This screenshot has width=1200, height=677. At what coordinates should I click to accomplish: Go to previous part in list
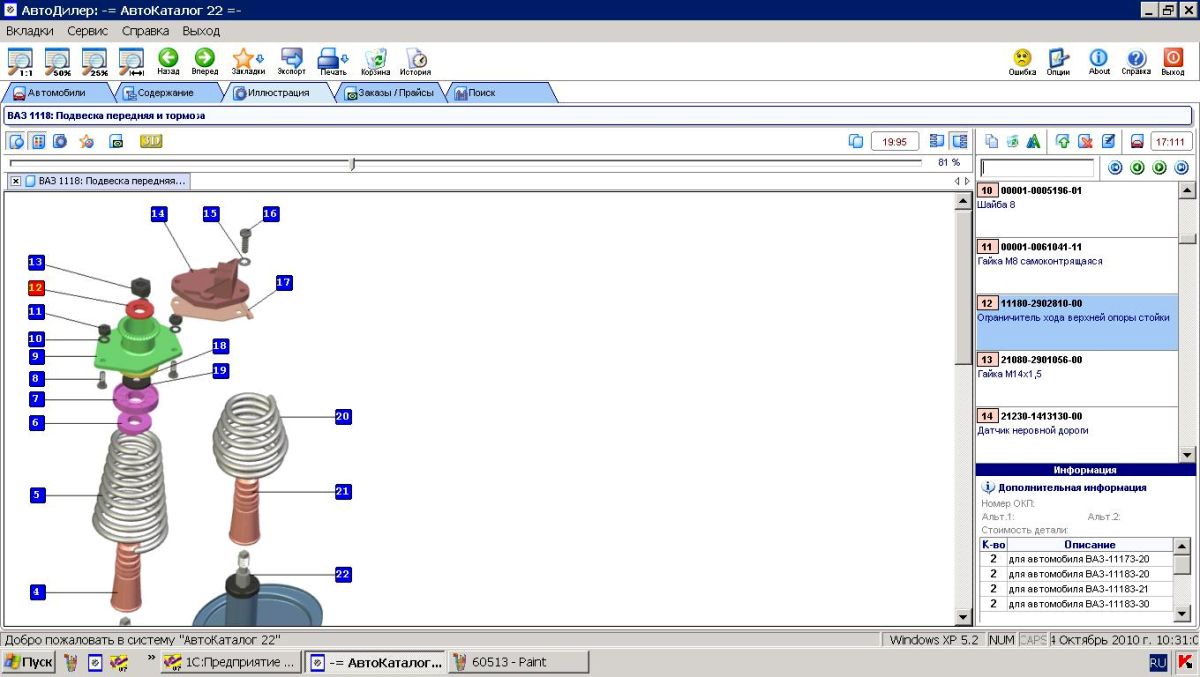tap(1137, 168)
